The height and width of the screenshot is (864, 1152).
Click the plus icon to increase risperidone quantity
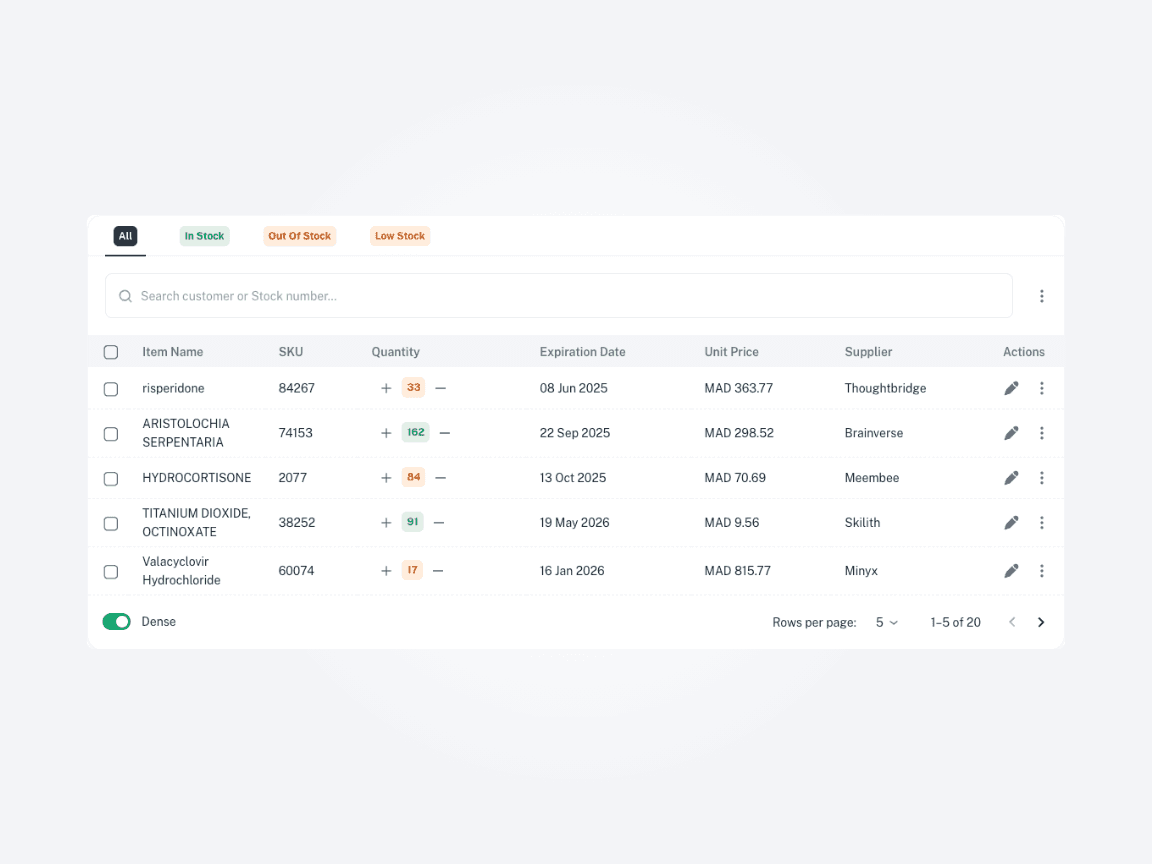coord(386,388)
